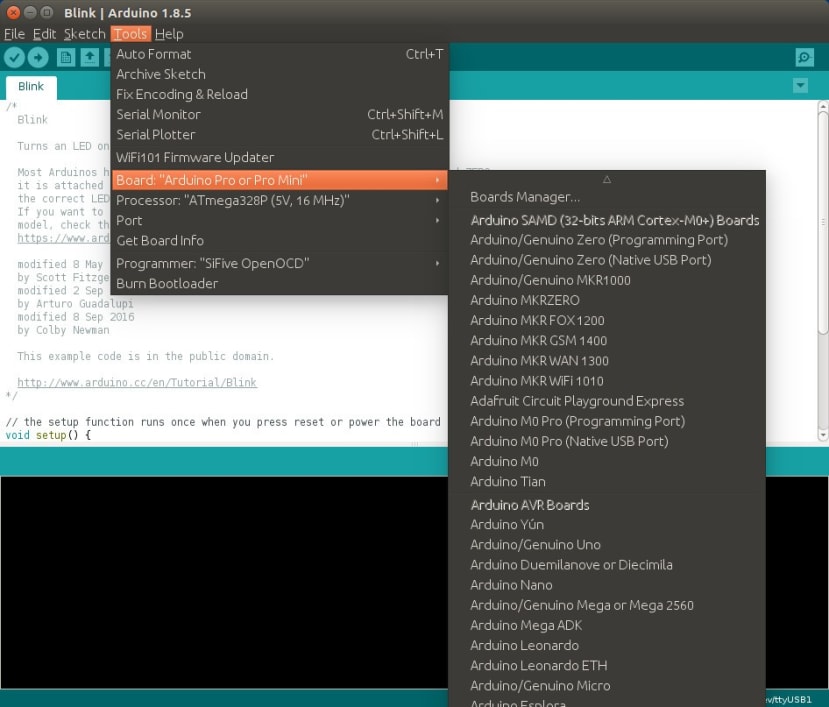Choose Auto Format in Tools menu
Viewport: 829px width, 707px height.
tap(280, 54)
